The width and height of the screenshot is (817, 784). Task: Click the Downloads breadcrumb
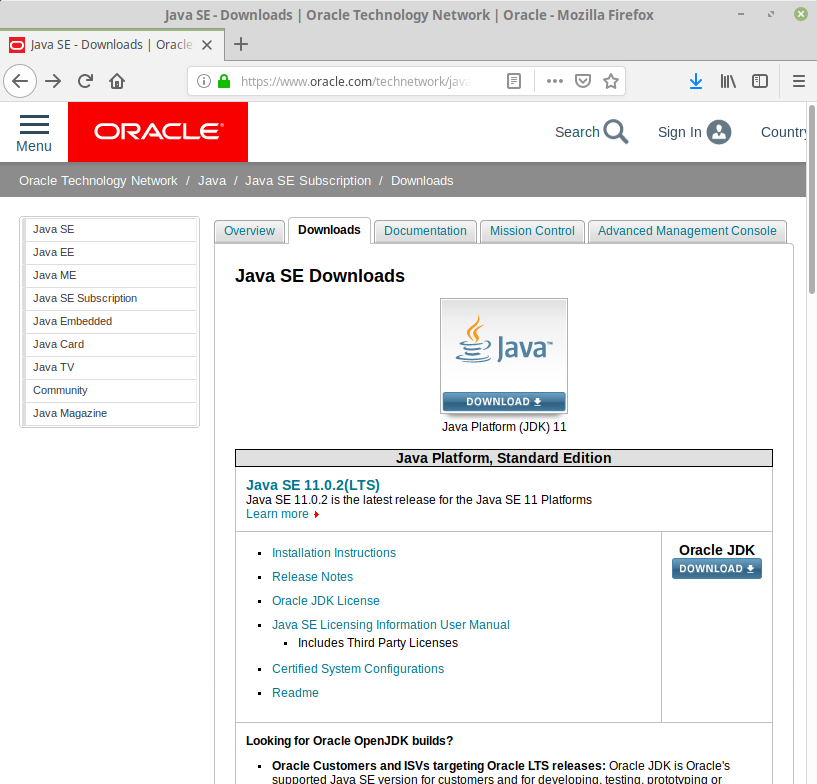click(x=422, y=181)
